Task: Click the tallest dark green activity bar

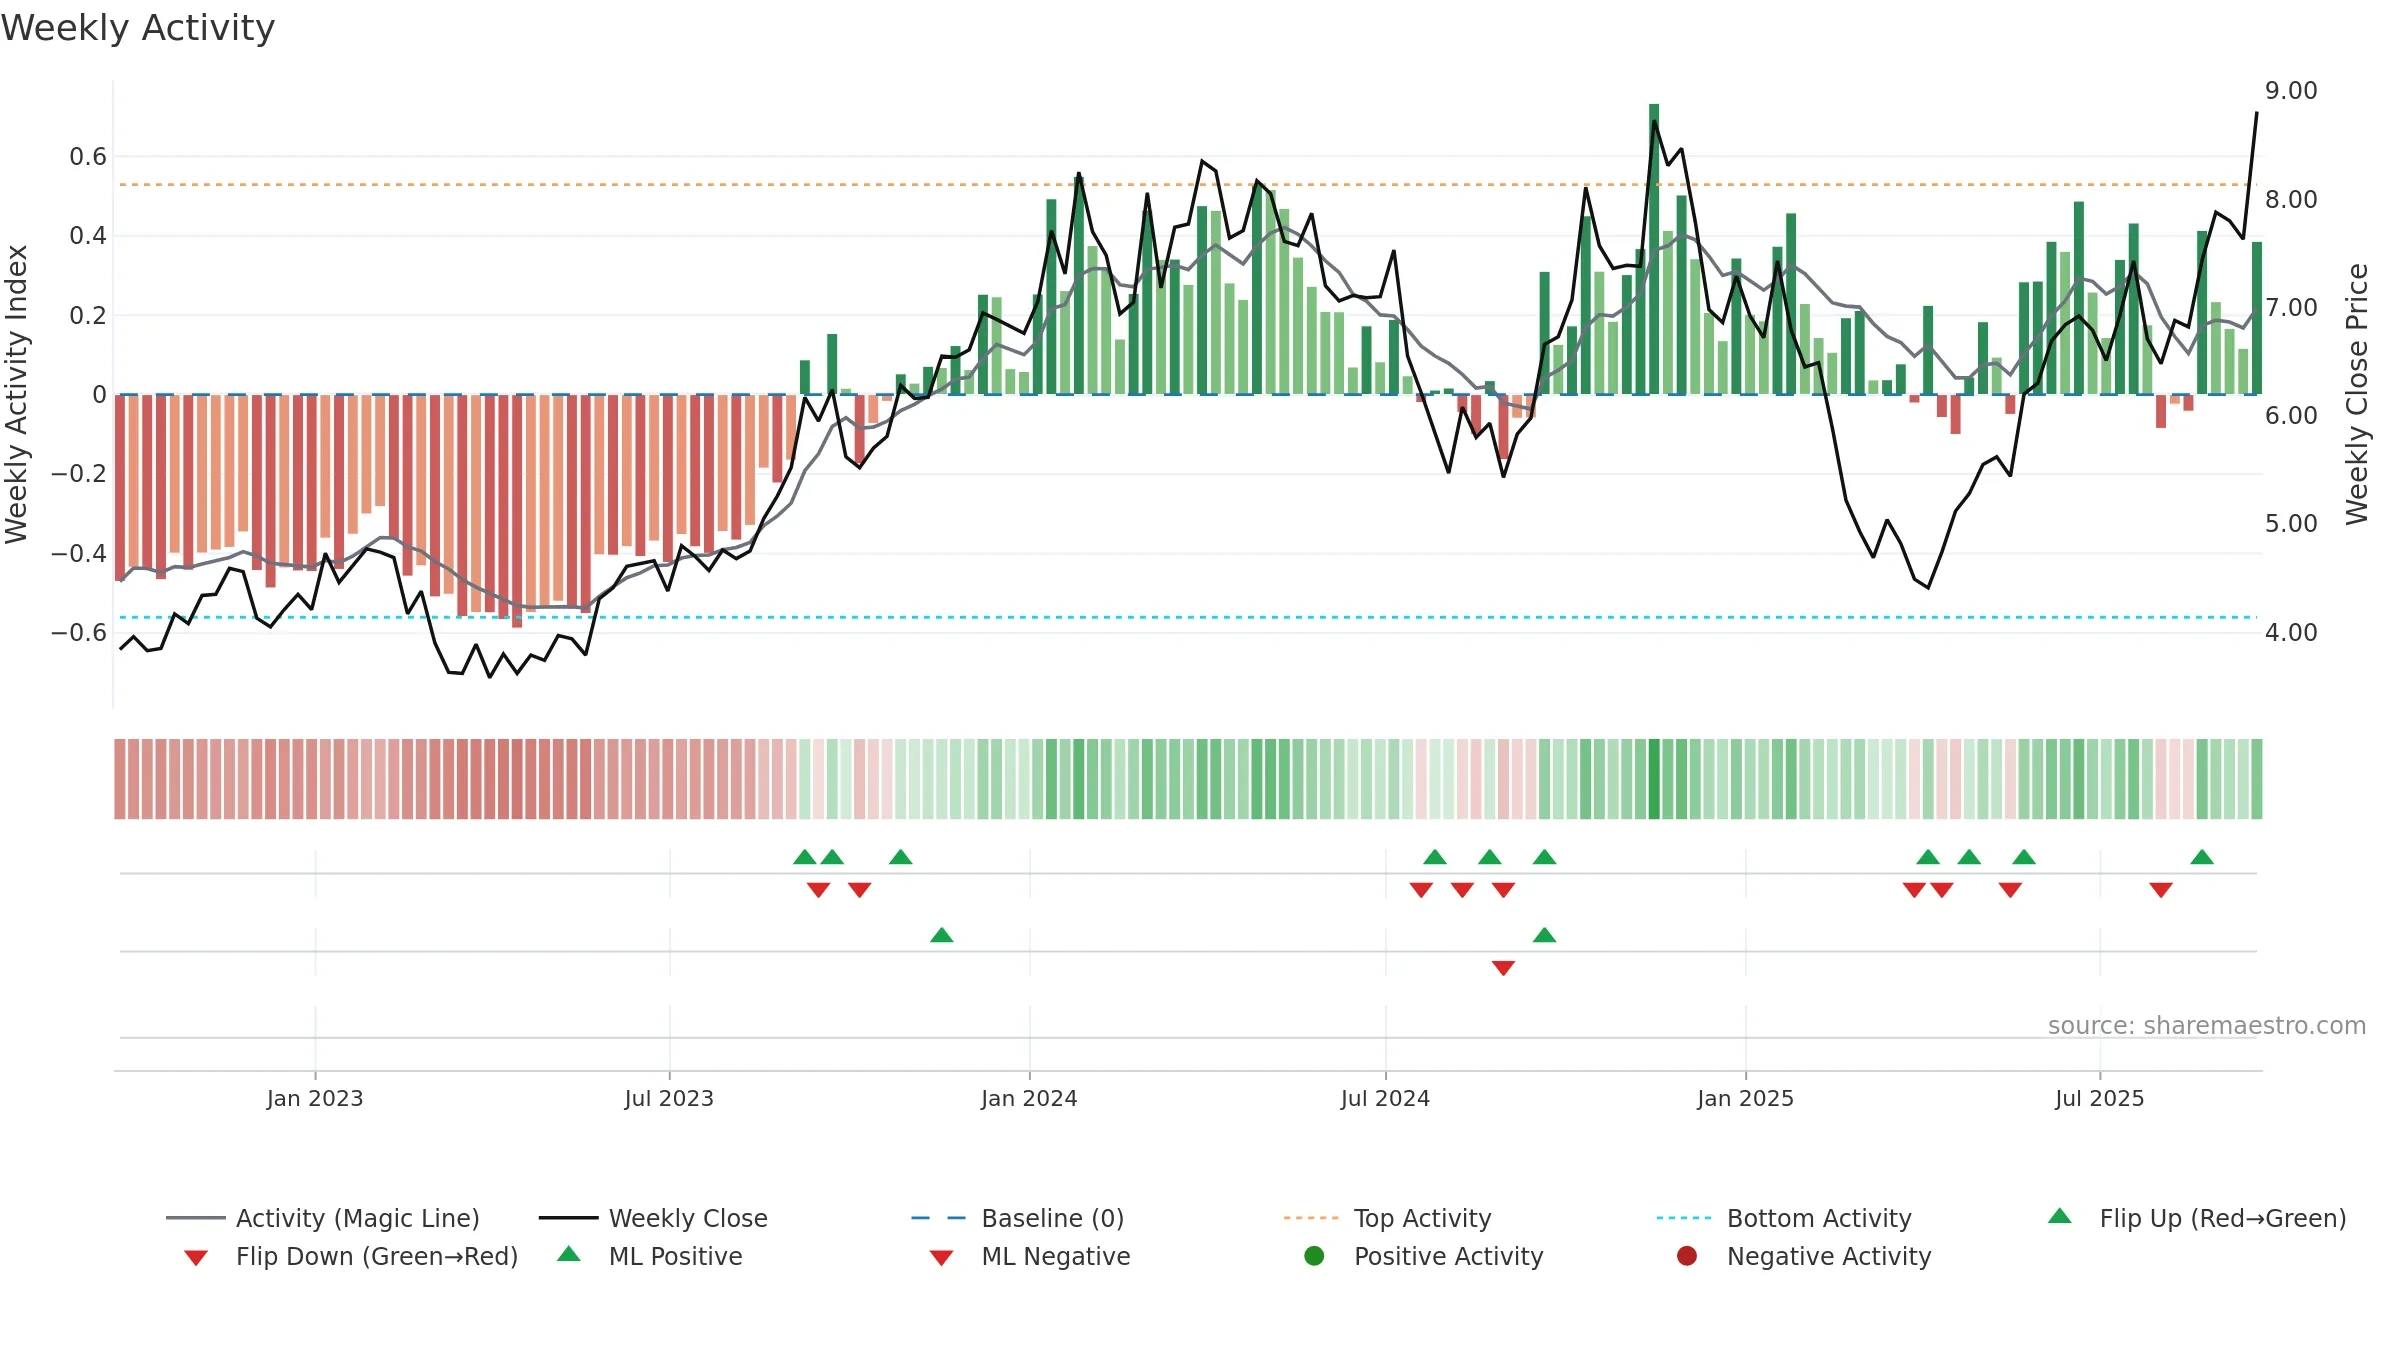Action: coord(1654,249)
